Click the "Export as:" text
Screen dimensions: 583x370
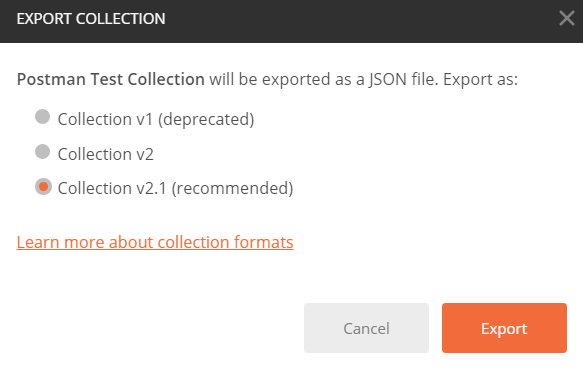click(x=480, y=79)
